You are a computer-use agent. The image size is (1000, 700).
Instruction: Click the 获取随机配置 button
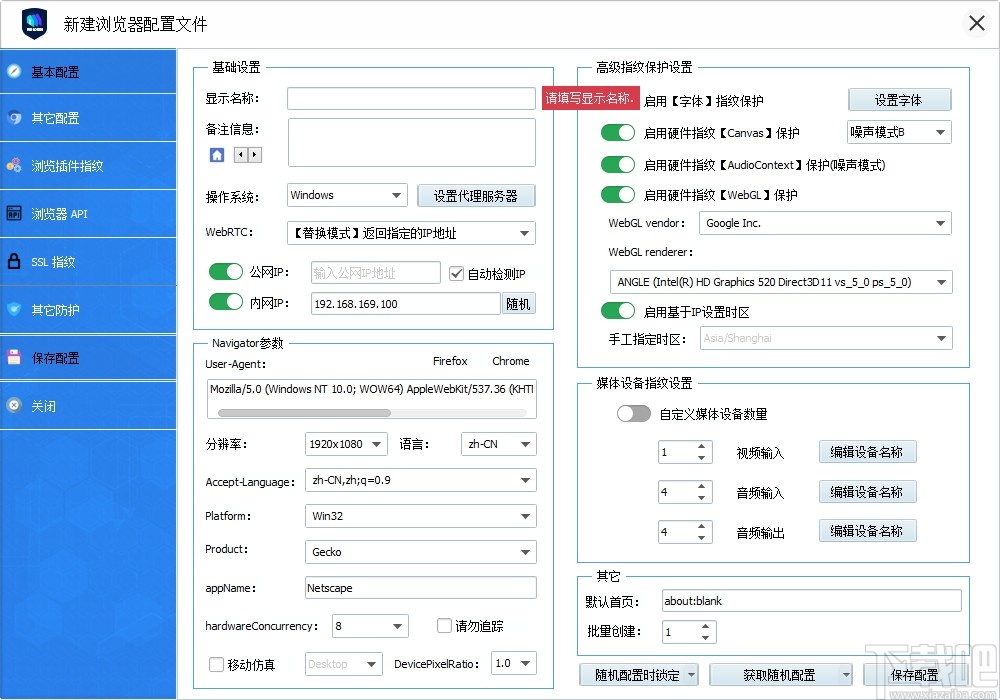(782, 675)
